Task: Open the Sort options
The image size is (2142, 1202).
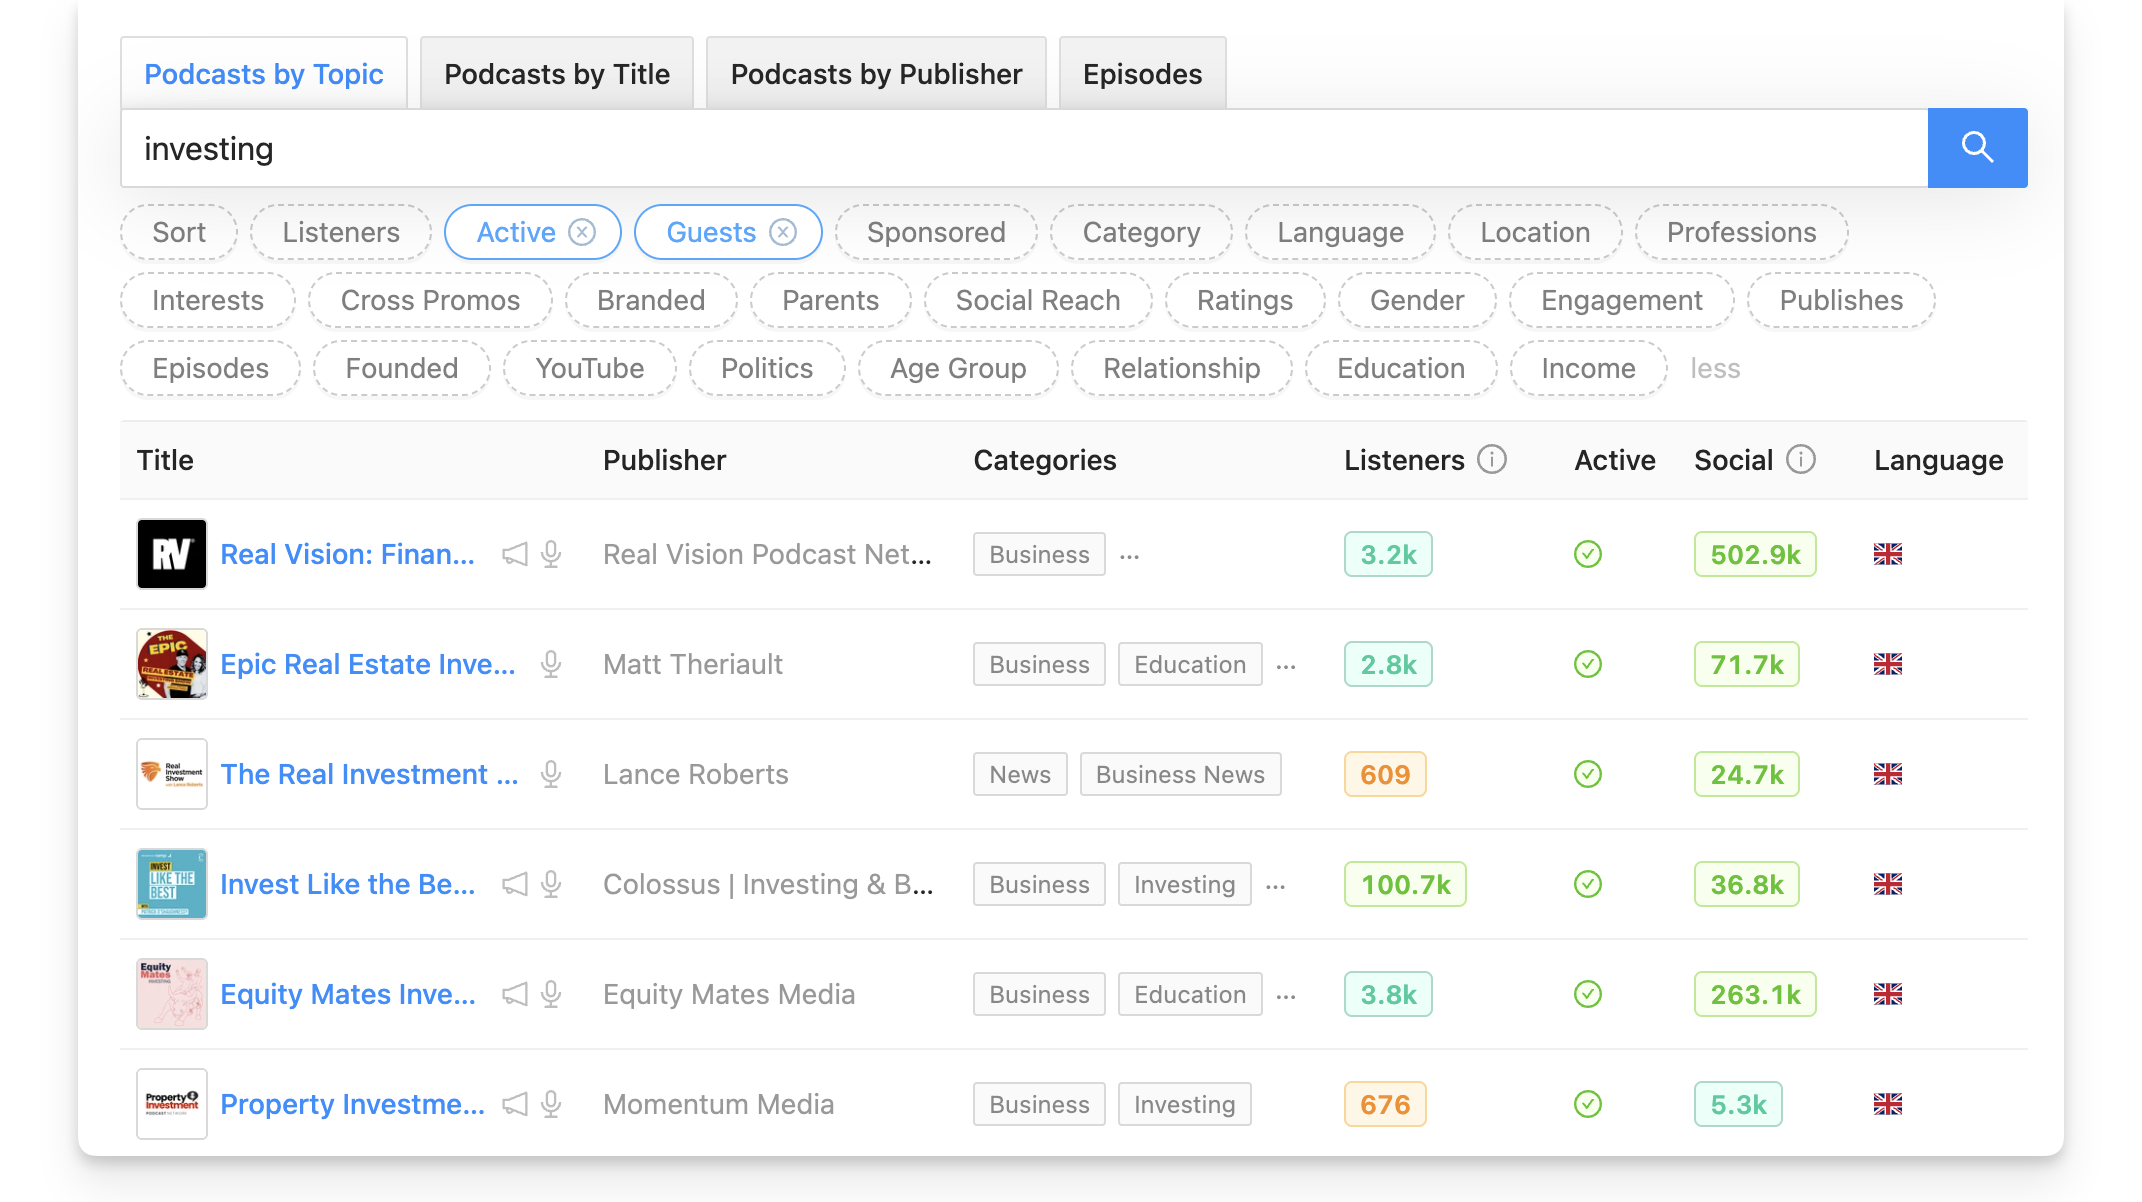Action: 179,231
